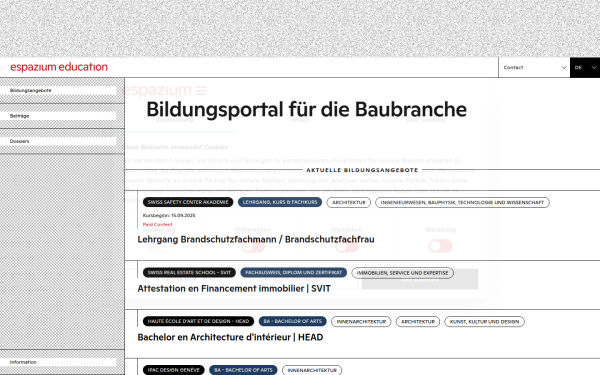Select Architektur tag in Brandschutzfachmann row
This screenshot has width=600, height=375.
point(349,202)
